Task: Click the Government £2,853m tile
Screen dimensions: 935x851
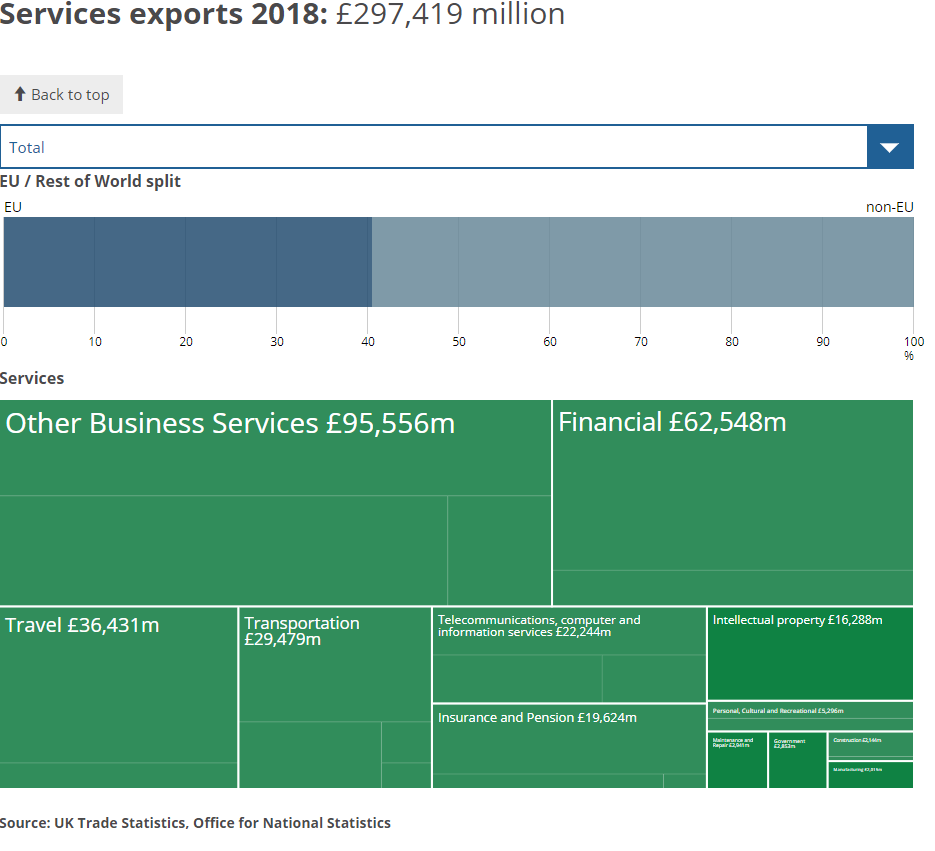Action: (x=797, y=760)
